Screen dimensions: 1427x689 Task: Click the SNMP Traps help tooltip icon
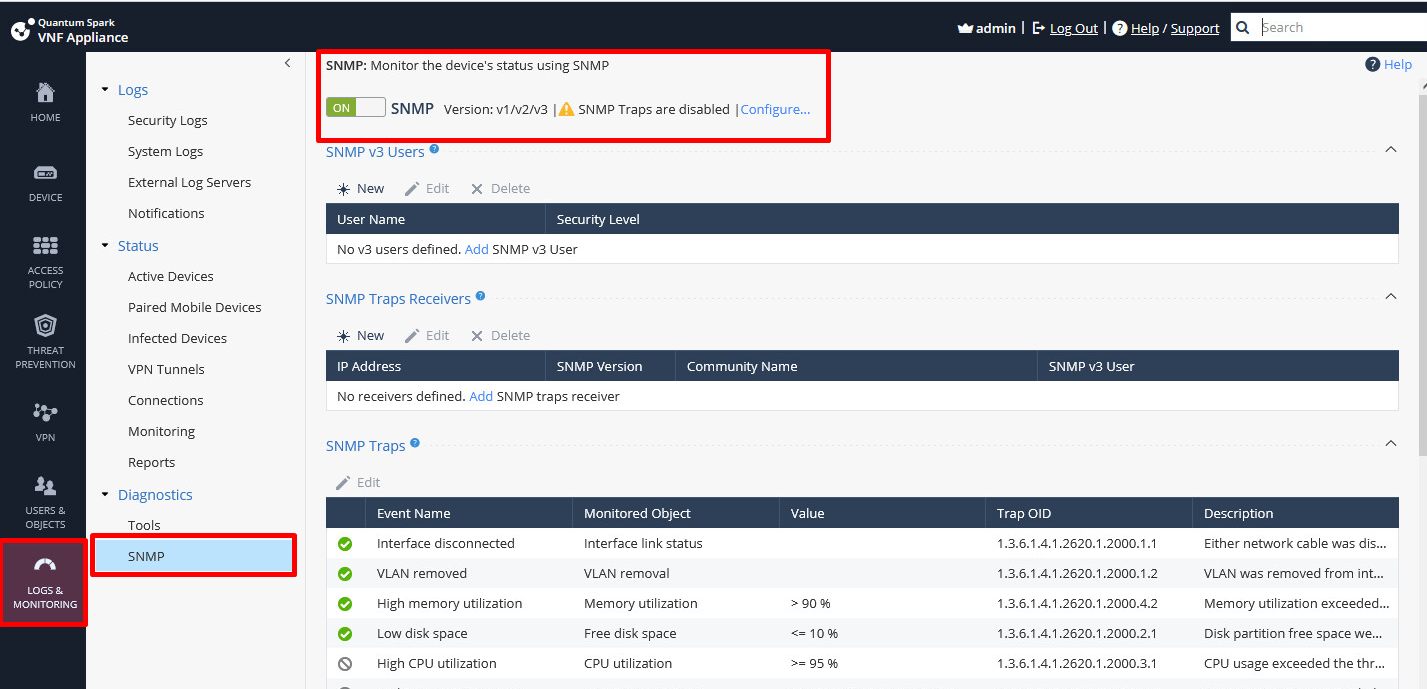click(x=415, y=443)
